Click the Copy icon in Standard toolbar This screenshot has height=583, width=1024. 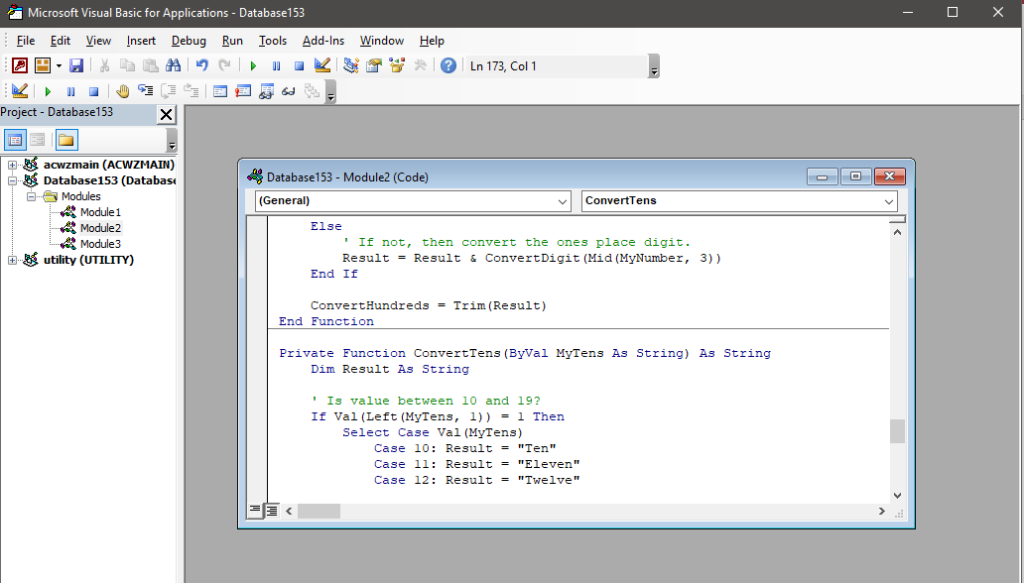pos(127,65)
